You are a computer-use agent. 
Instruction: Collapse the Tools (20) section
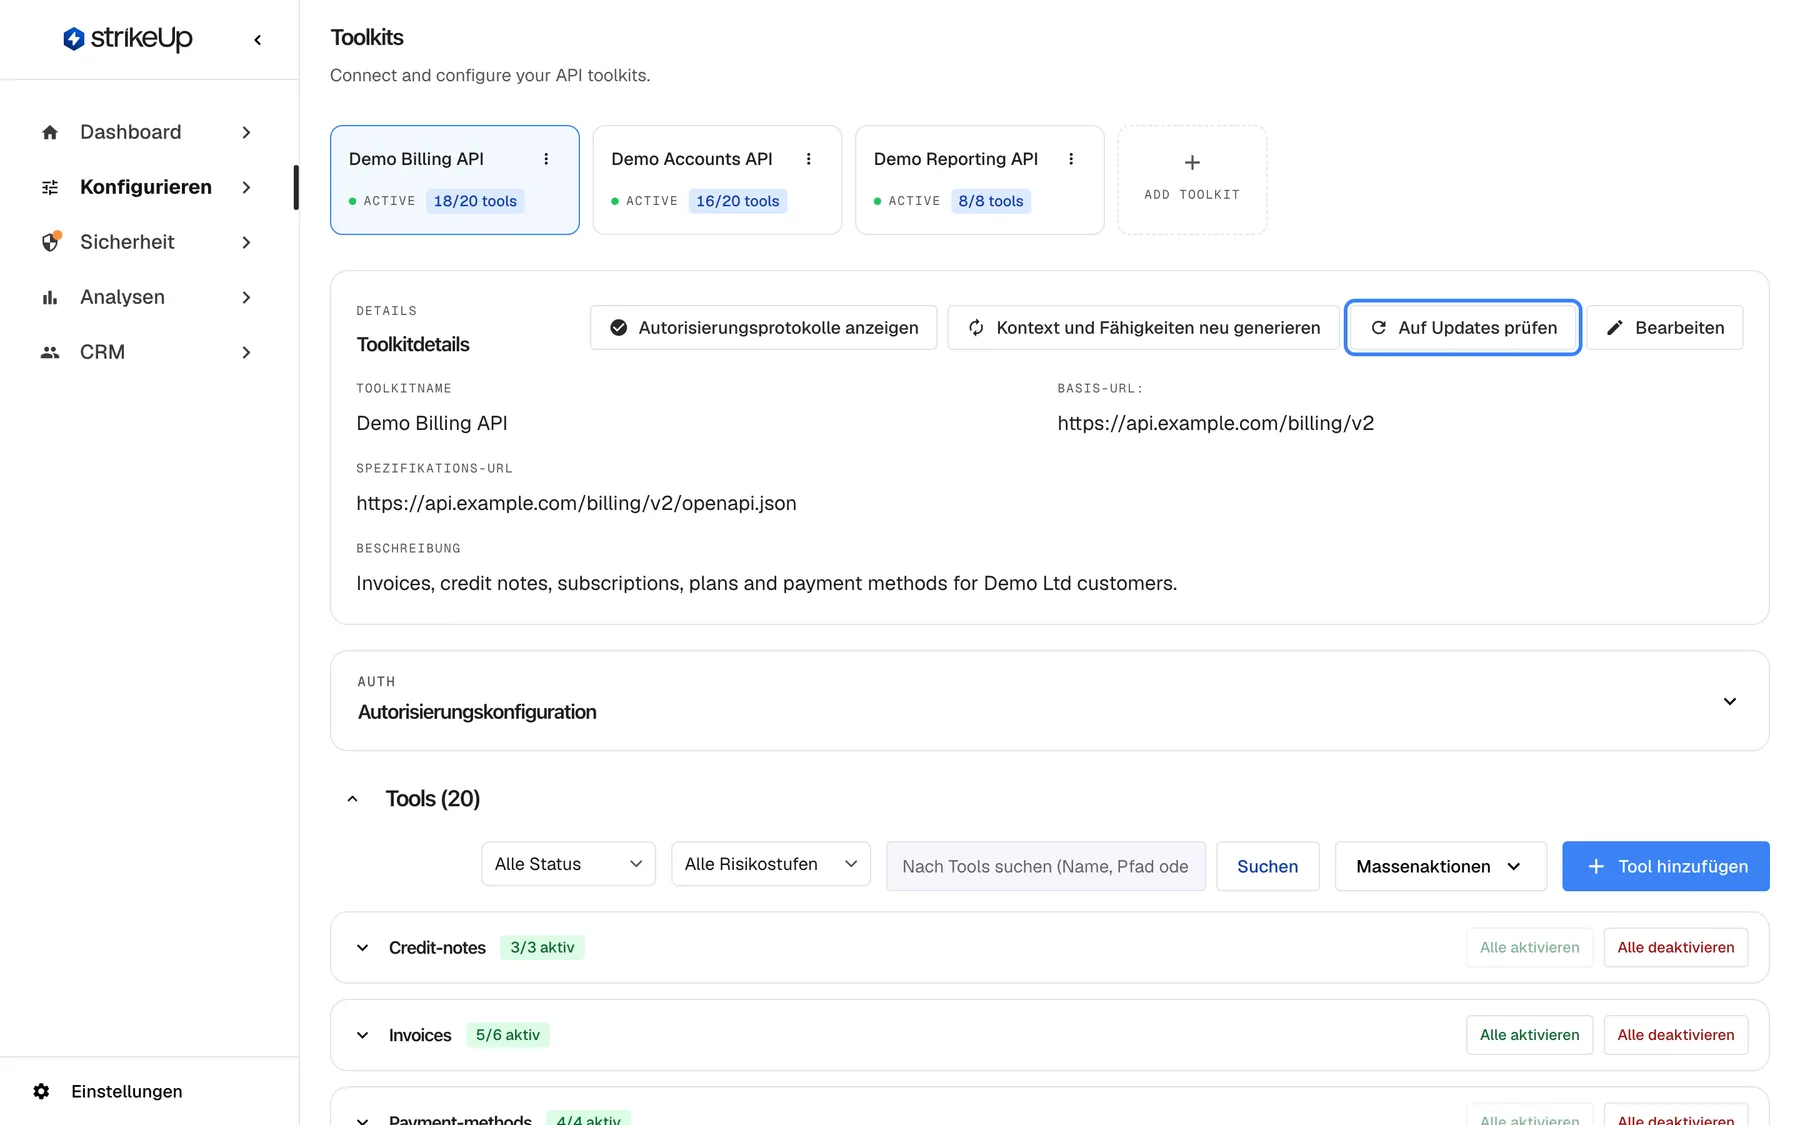pos(352,799)
